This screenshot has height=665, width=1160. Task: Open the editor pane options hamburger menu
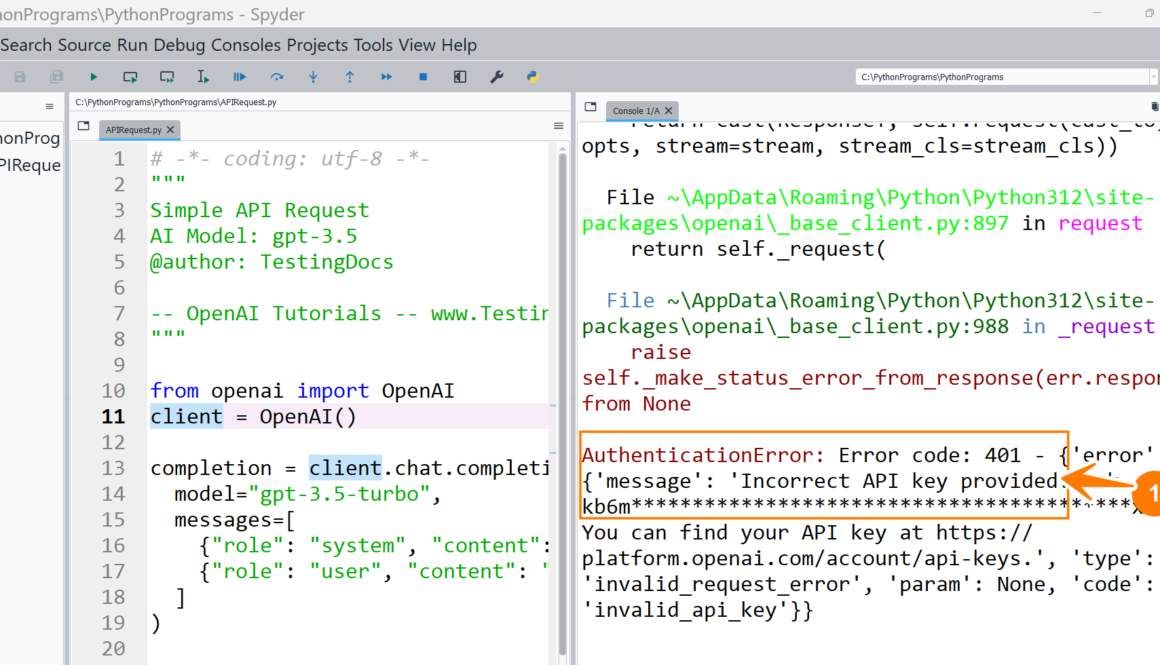(558, 126)
